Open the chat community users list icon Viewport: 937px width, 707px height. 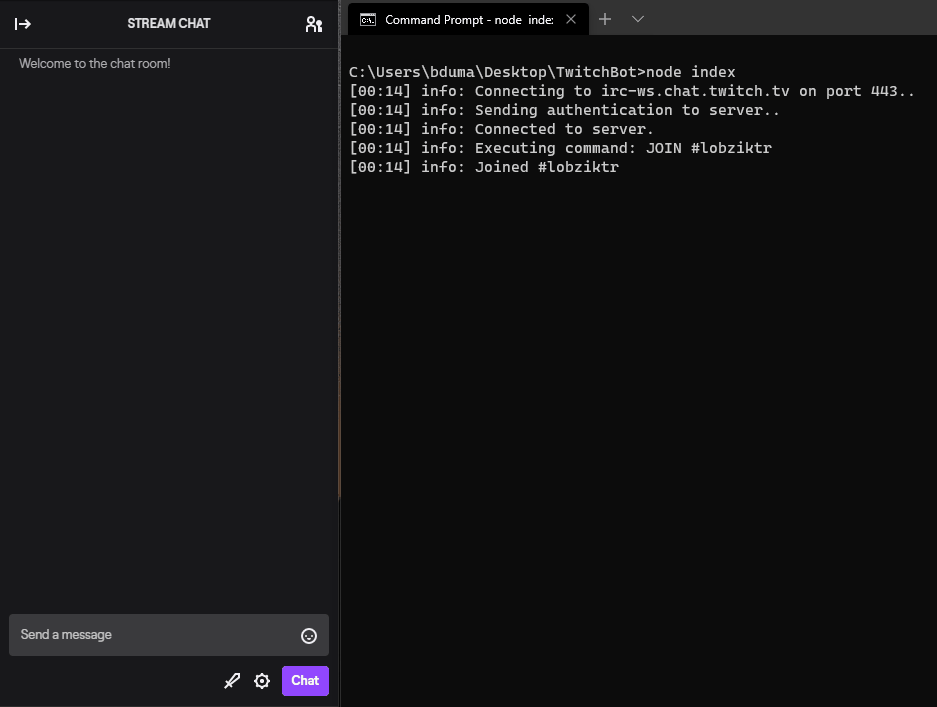(314, 24)
